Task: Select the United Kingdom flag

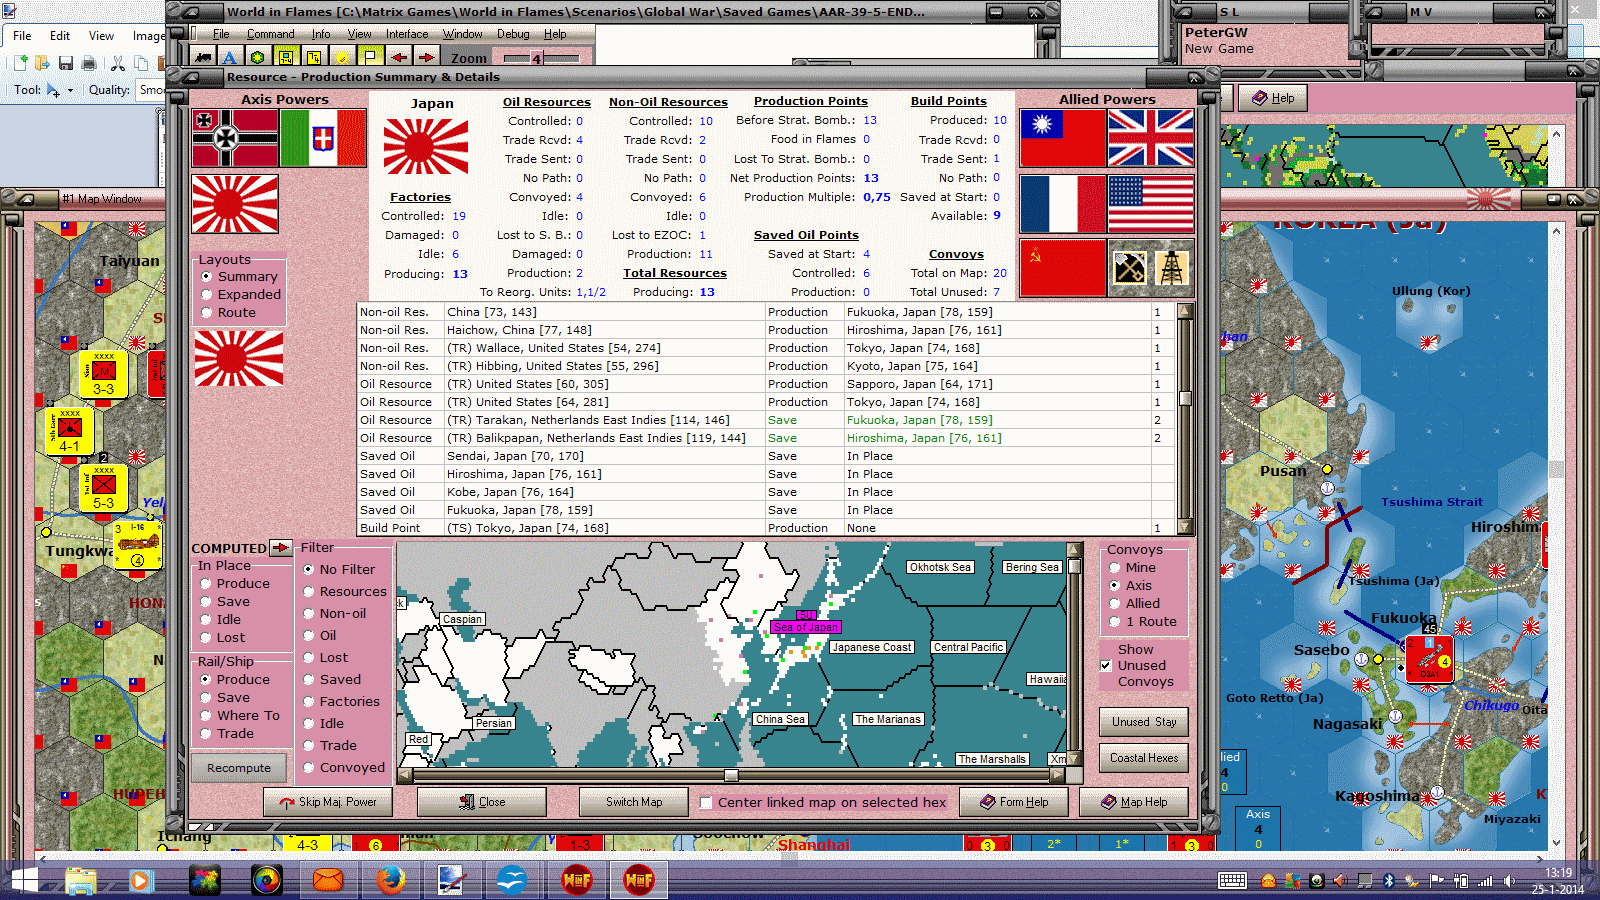Action: [x=1151, y=138]
